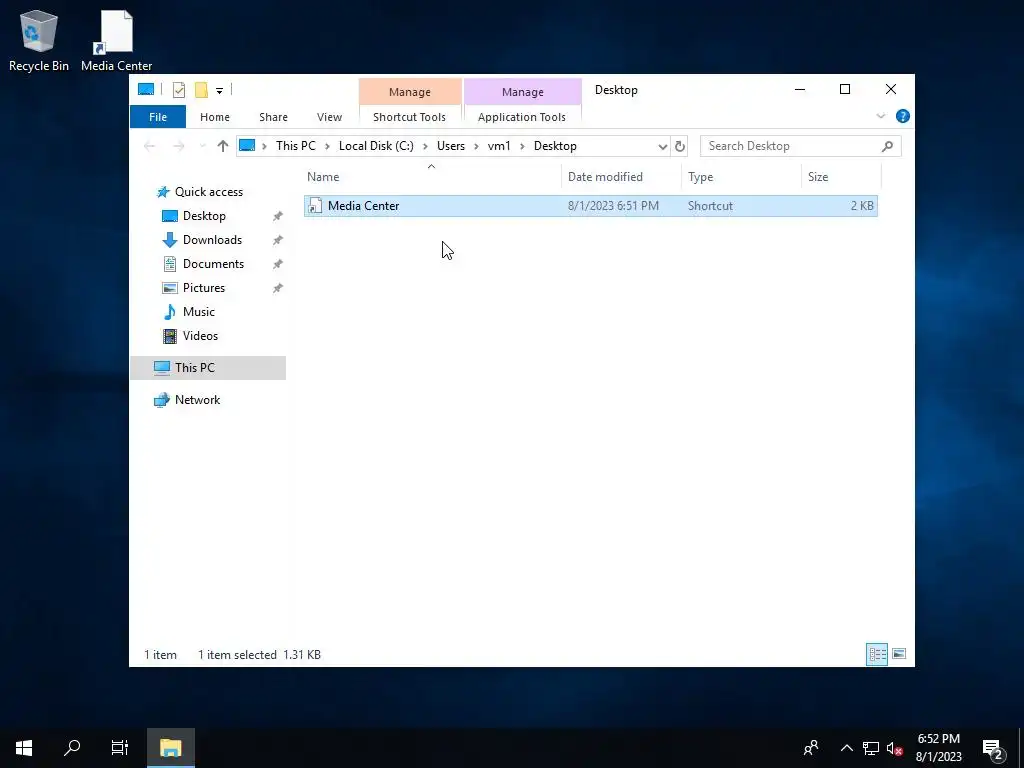Switch to the Share ribbon tab
This screenshot has height=768, width=1024.
tap(273, 117)
